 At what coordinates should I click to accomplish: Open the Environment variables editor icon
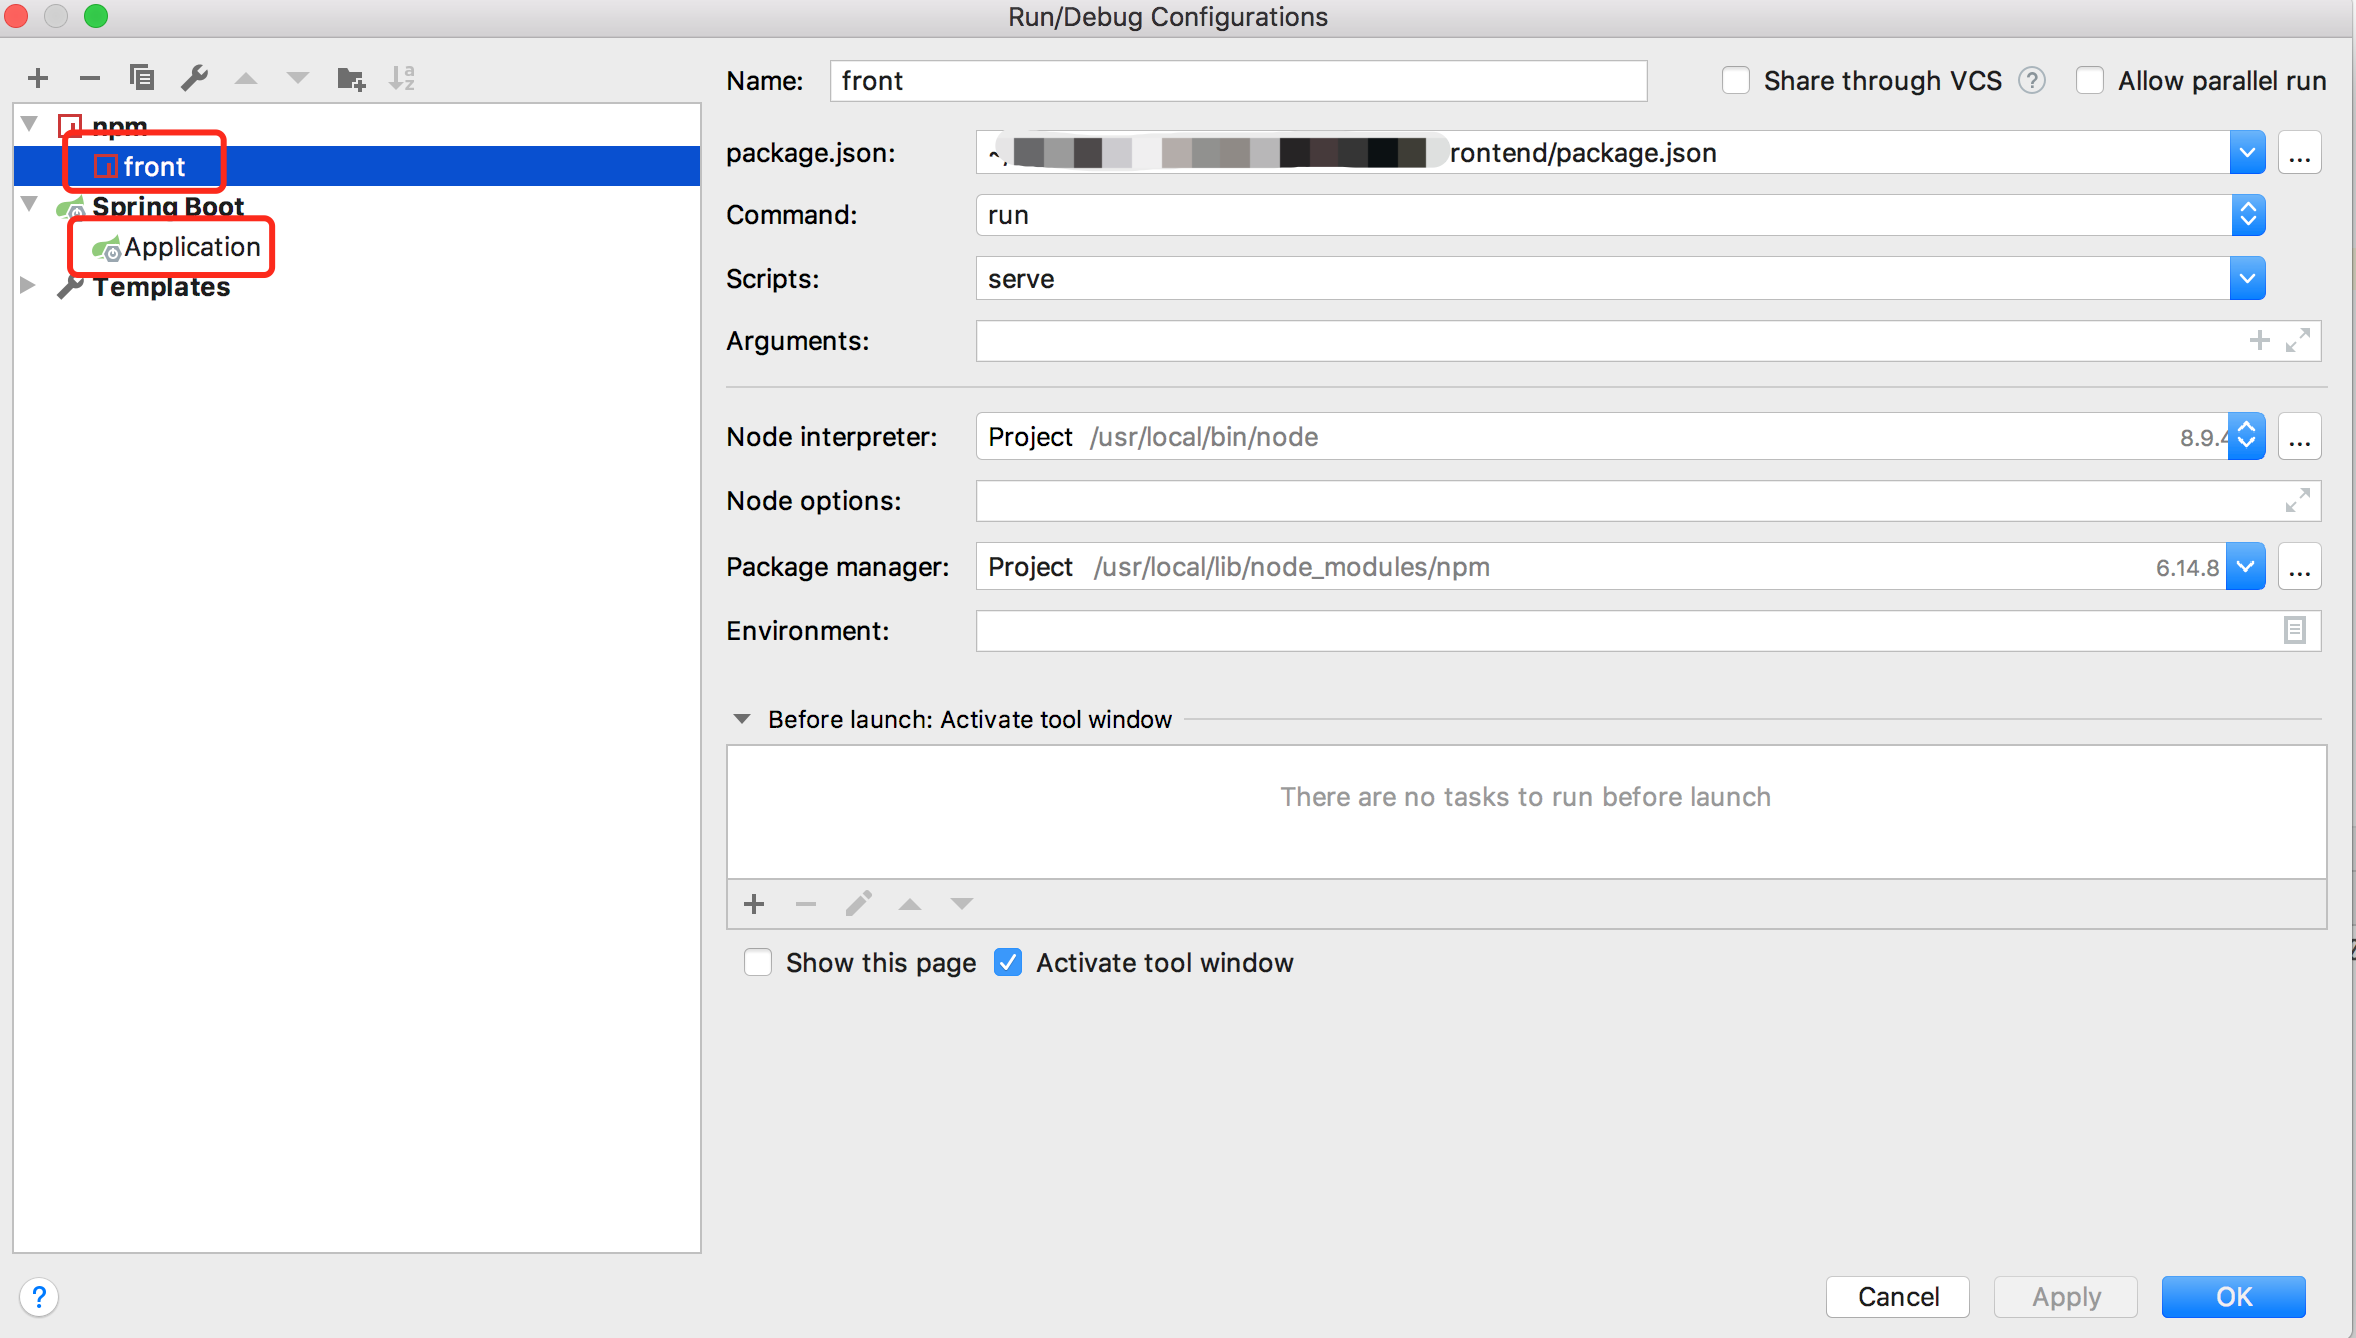tap(2294, 630)
